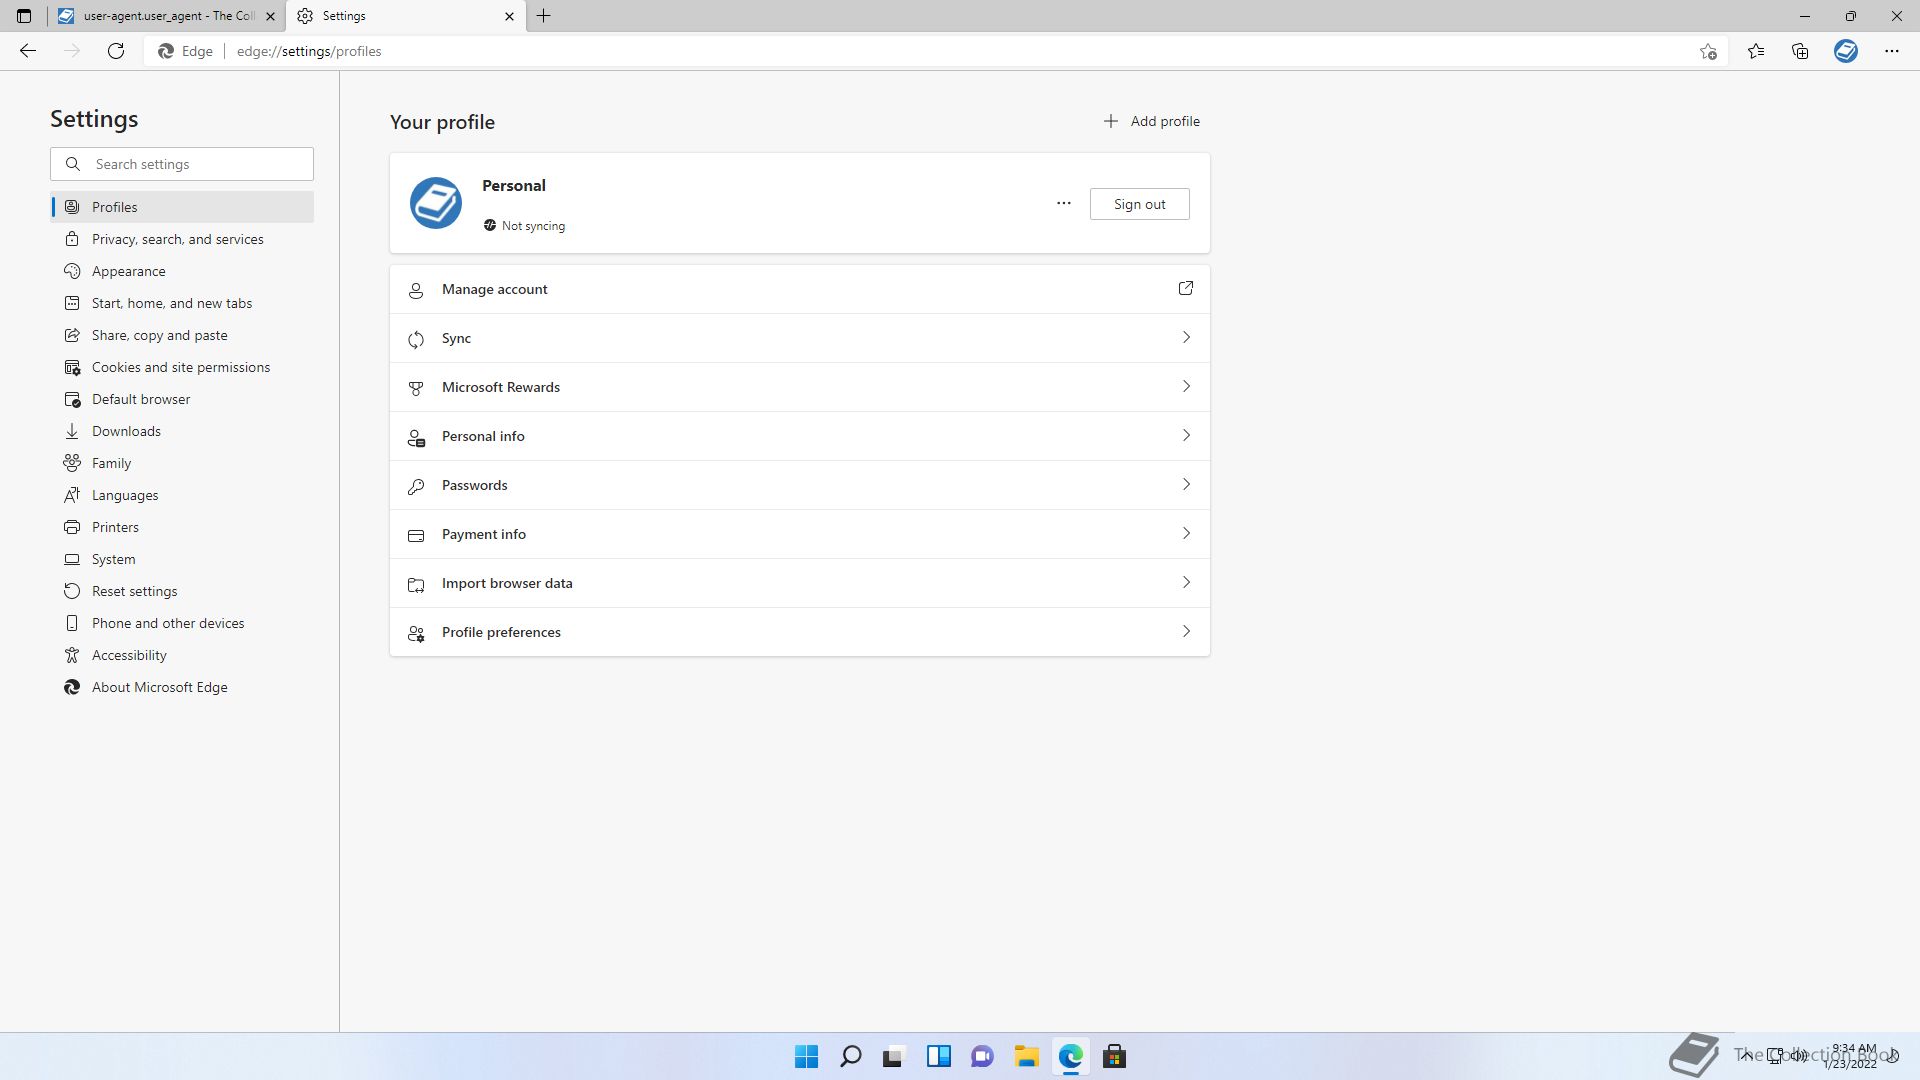Click the profile avatar in toolbar
This screenshot has height=1080, width=1920.
coord(1846,51)
